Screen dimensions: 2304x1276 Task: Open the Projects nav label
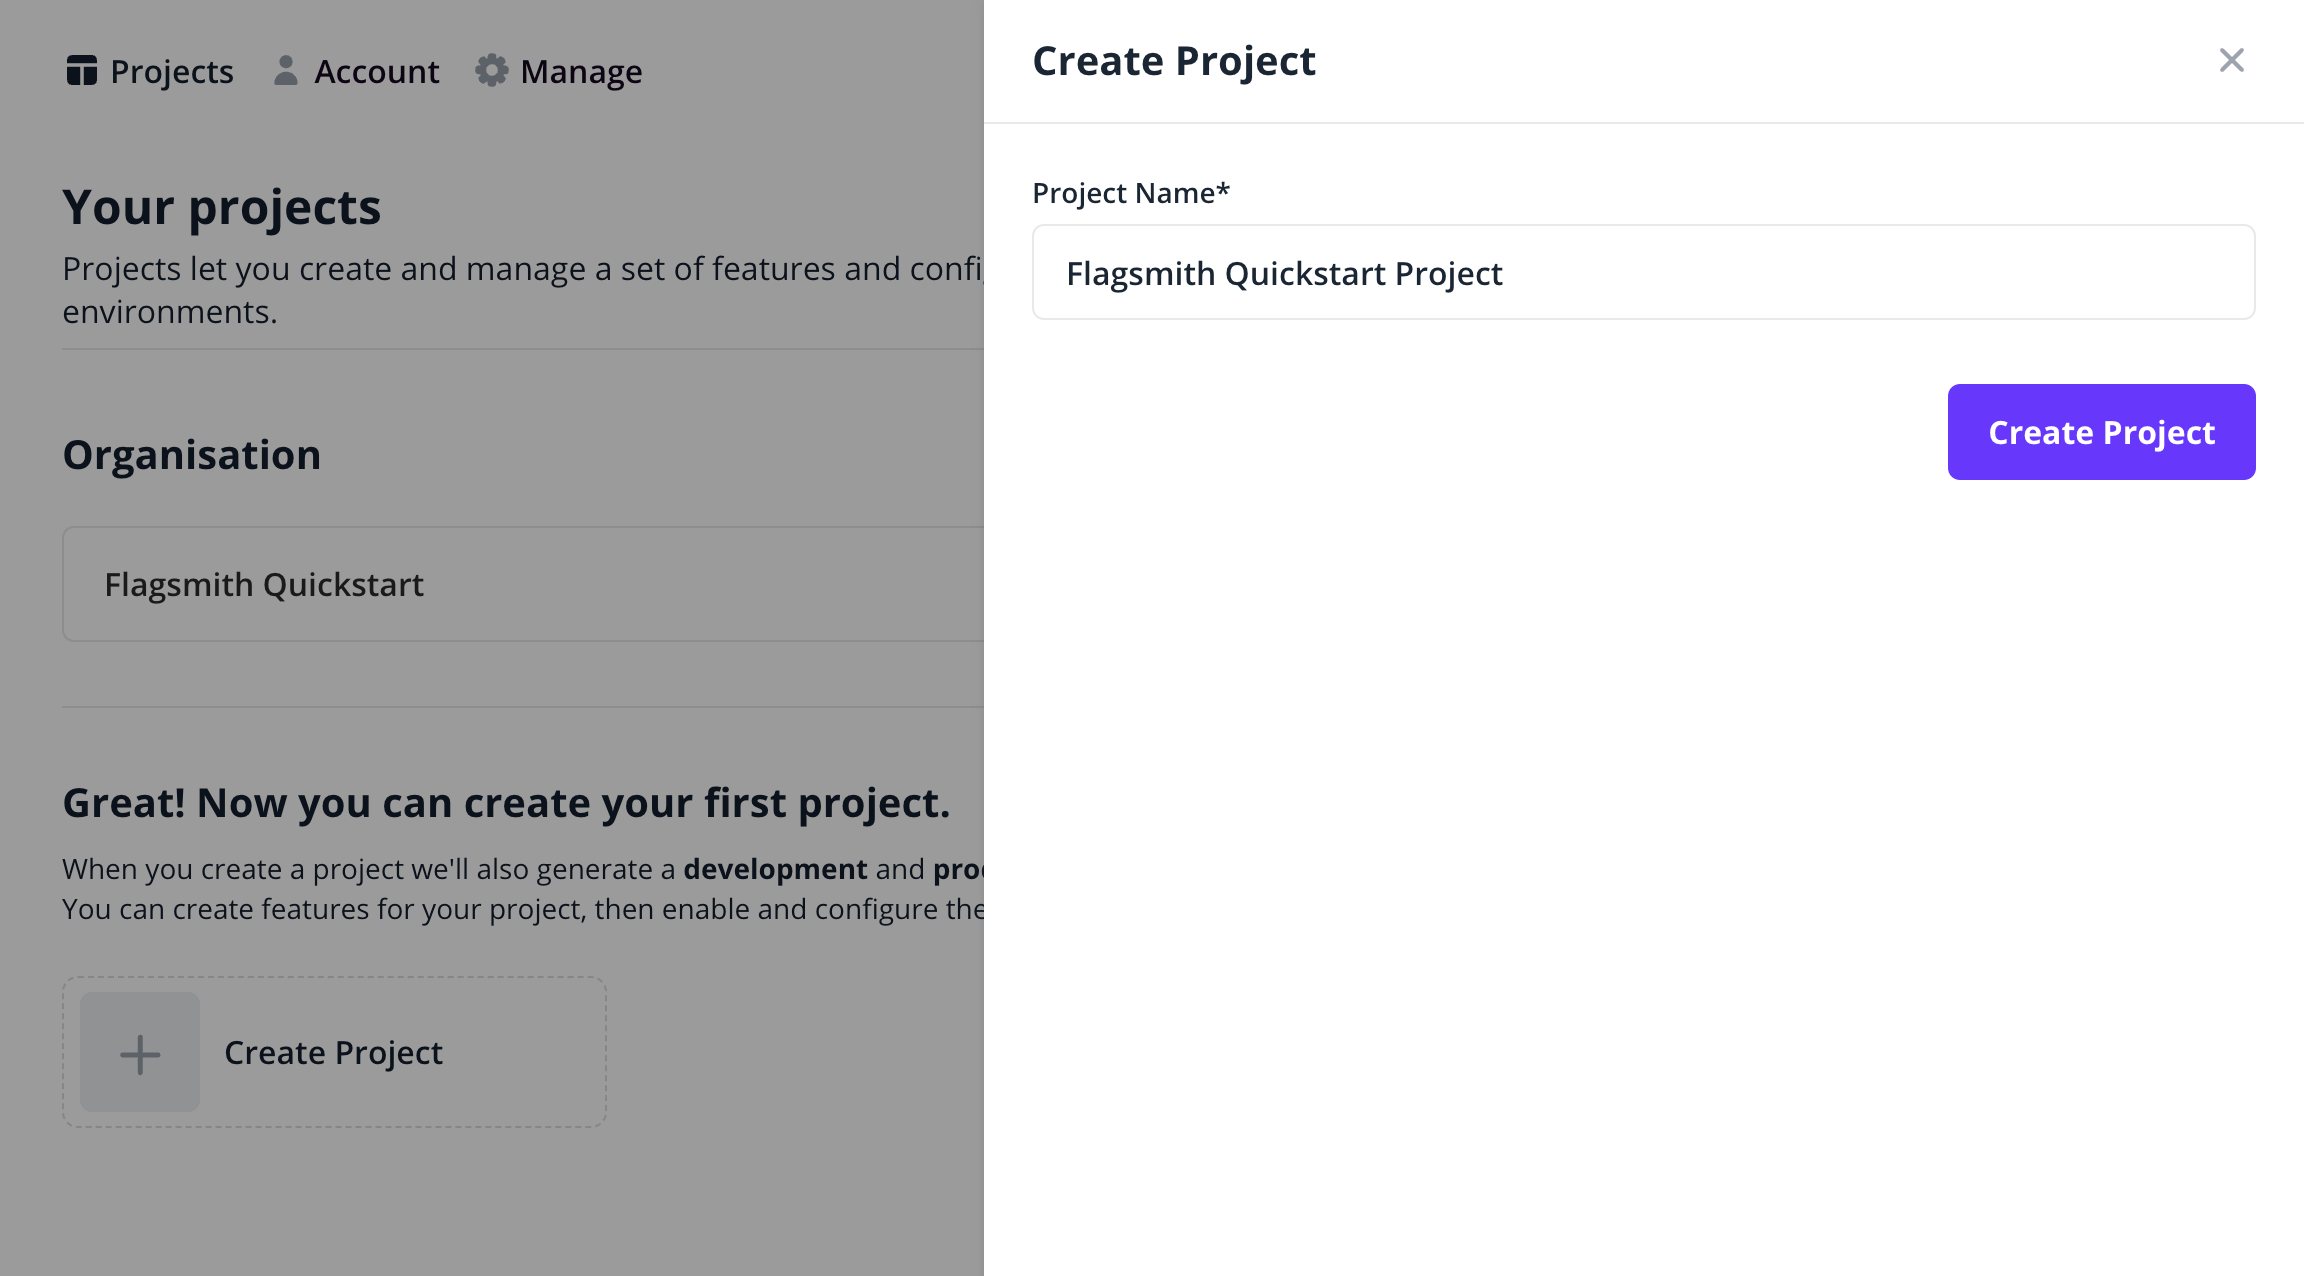[171, 72]
